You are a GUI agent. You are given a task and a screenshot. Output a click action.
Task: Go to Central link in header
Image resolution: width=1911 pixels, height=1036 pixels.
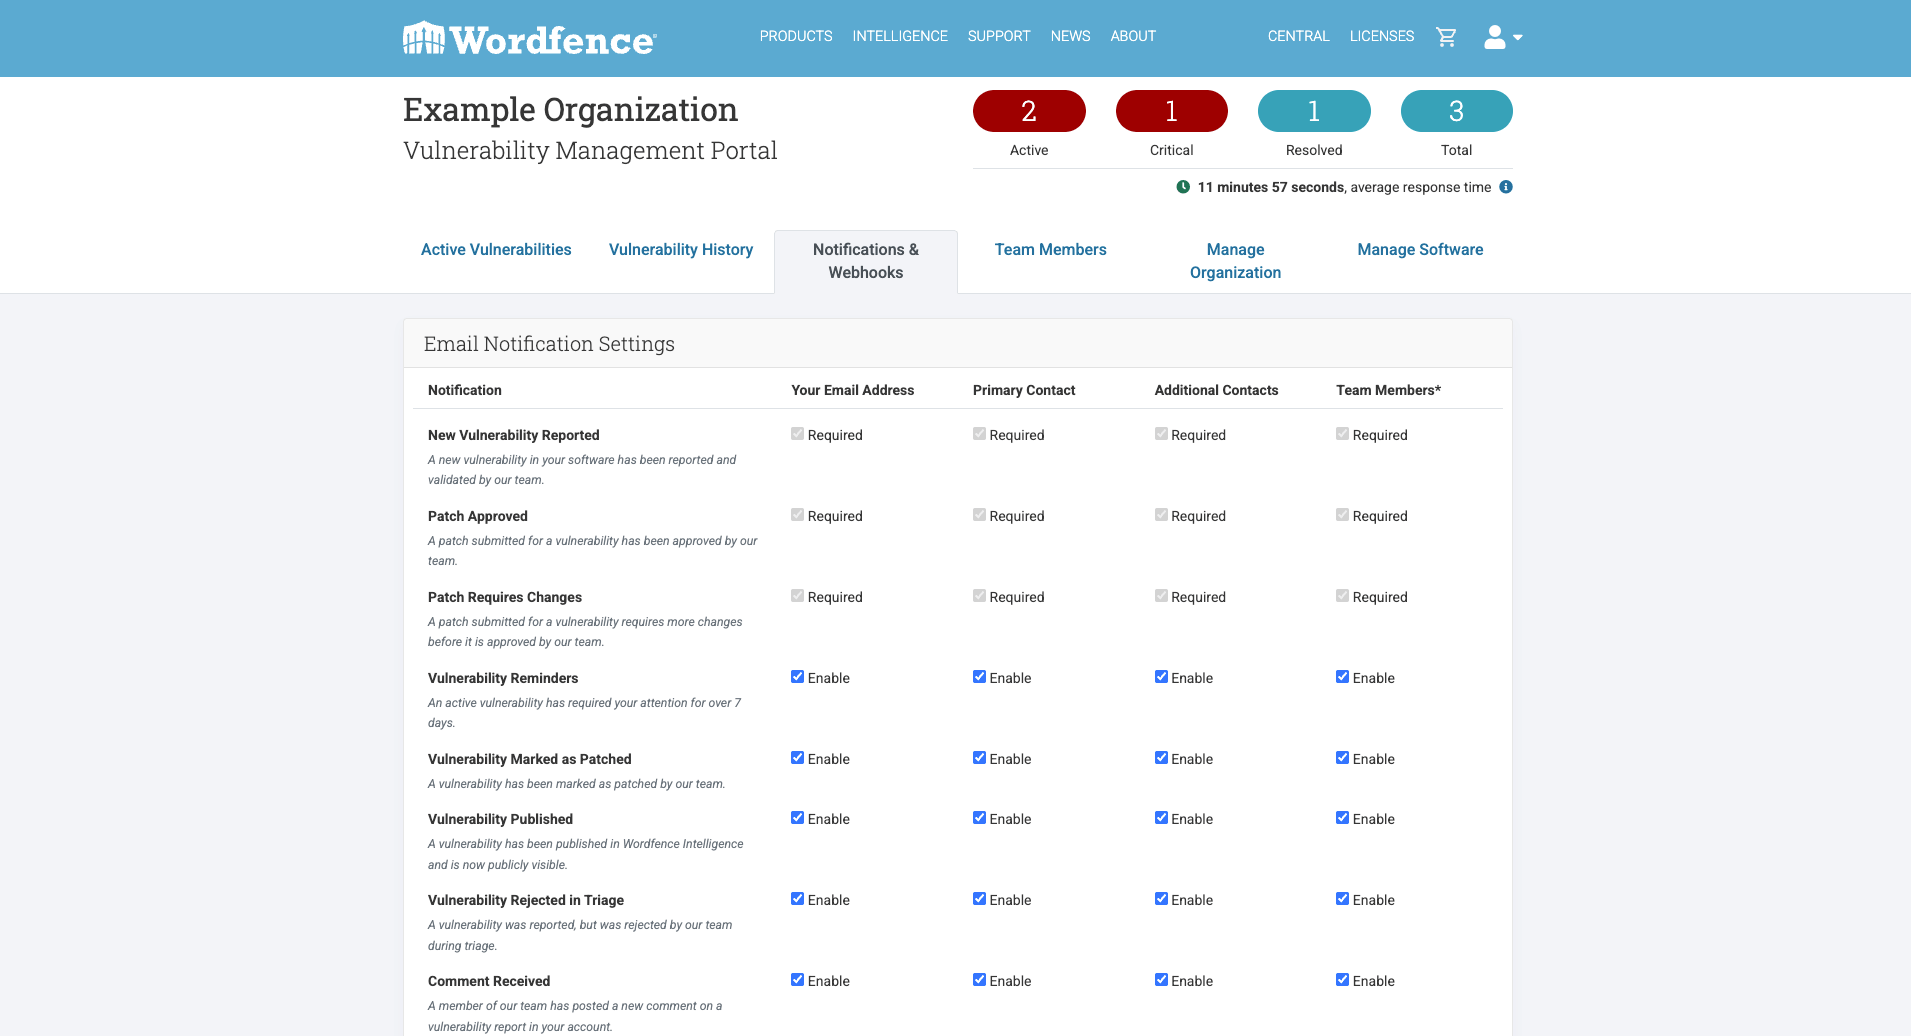click(1298, 36)
